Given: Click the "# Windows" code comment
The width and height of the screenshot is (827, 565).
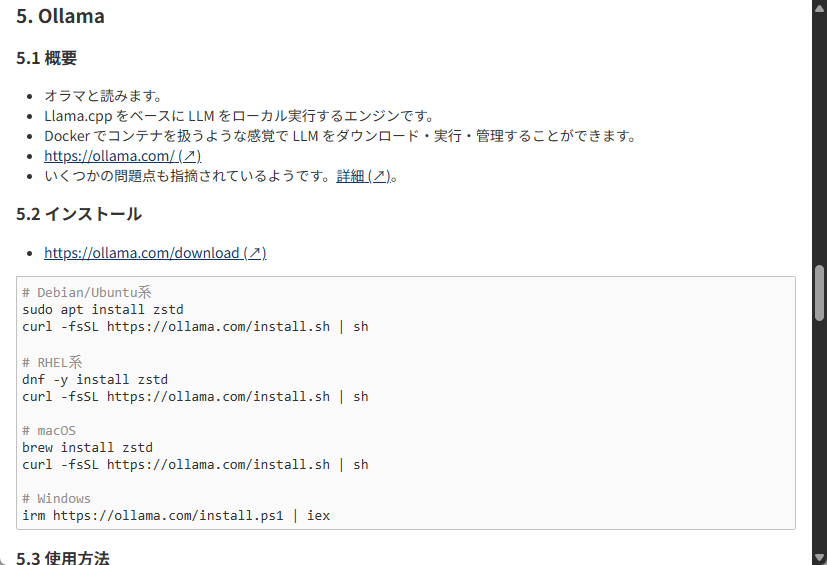Looking at the screenshot, I should (x=56, y=498).
